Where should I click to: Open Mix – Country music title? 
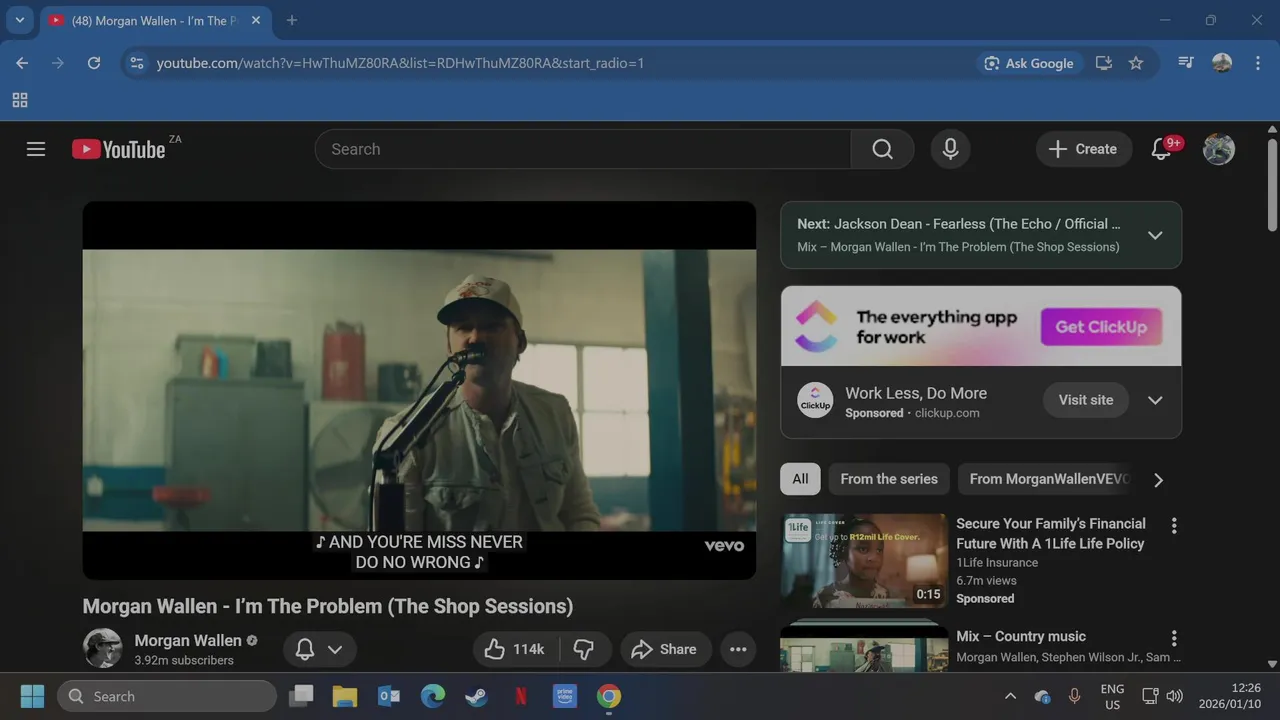point(1021,636)
